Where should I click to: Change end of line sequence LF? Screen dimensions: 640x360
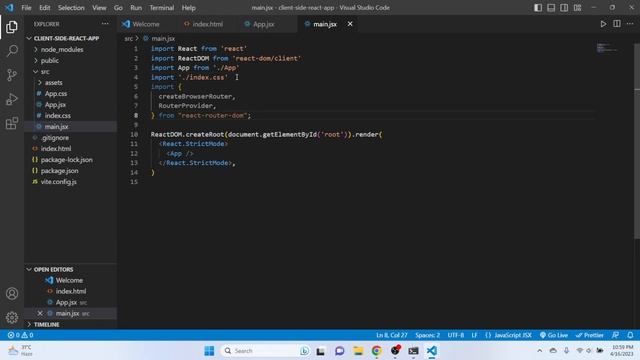pyautogui.click(x=474, y=335)
